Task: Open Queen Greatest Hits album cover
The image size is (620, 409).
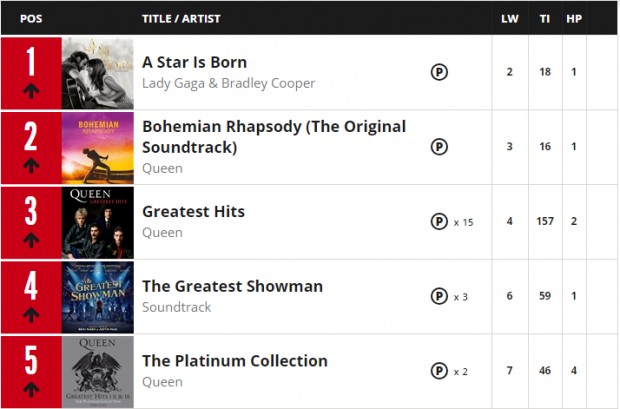Action: (x=97, y=222)
